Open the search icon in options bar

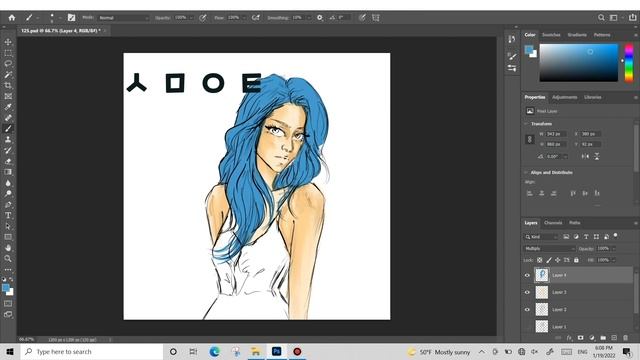pos(601,18)
